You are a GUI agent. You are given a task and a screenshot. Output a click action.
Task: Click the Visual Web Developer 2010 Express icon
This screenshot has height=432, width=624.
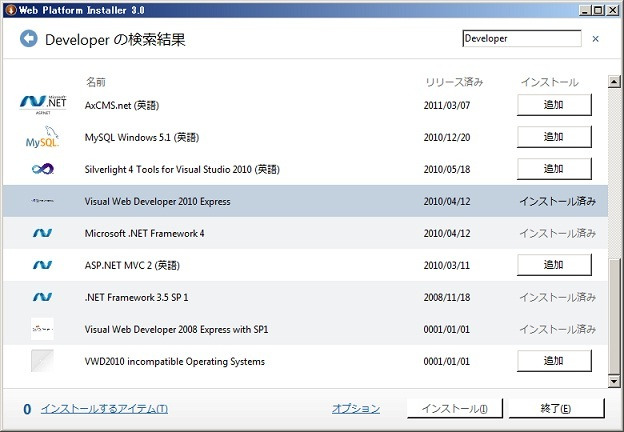pyautogui.click(x=42, y=201)
